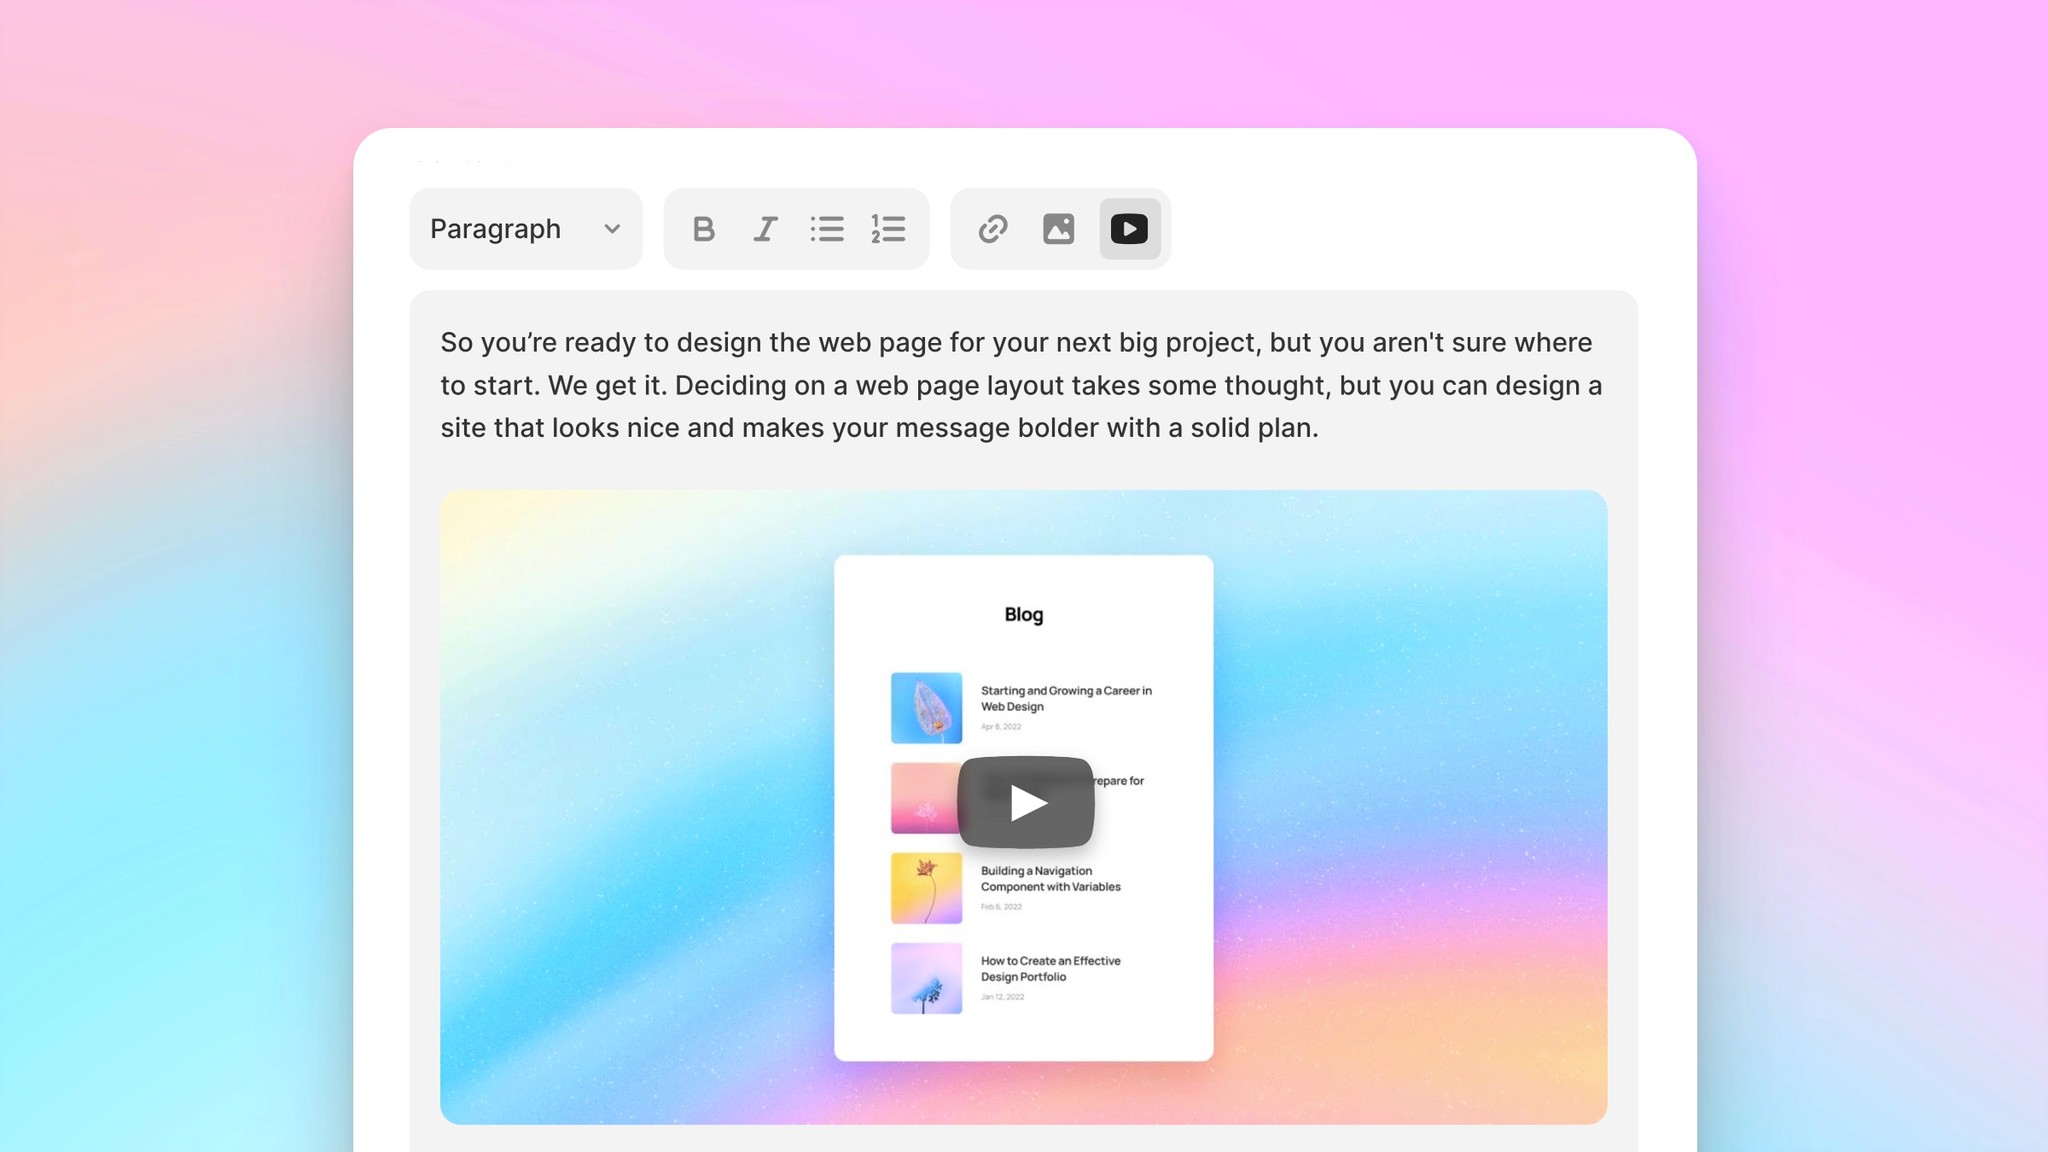
Task: Click inside the paragraph text area
Action: click(x=1020, y=385)
